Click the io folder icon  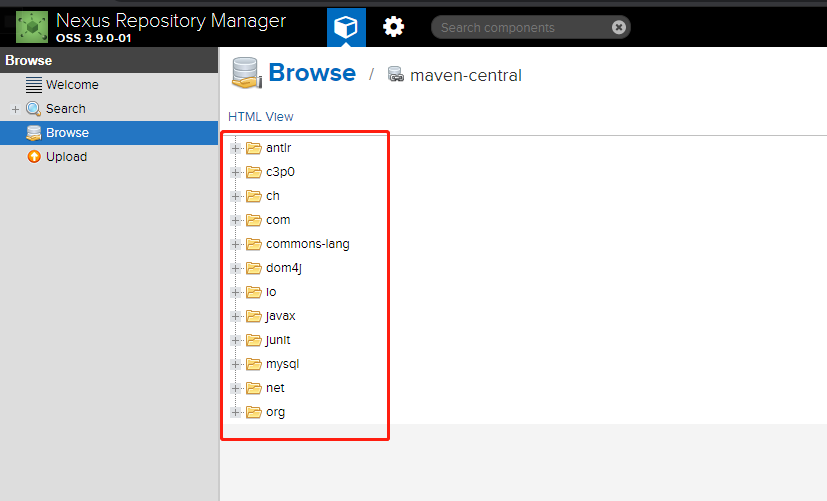point(254,292)
